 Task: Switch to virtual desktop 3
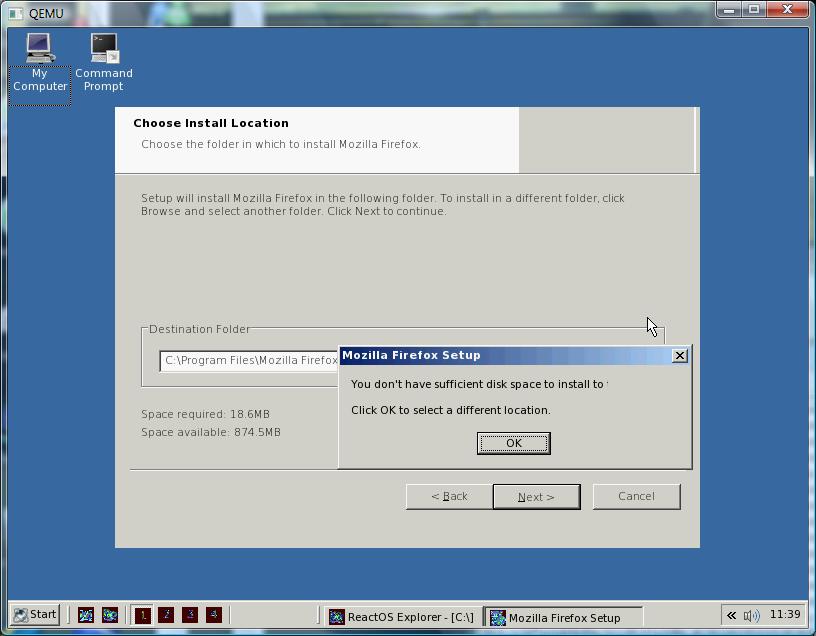[190, 615]
